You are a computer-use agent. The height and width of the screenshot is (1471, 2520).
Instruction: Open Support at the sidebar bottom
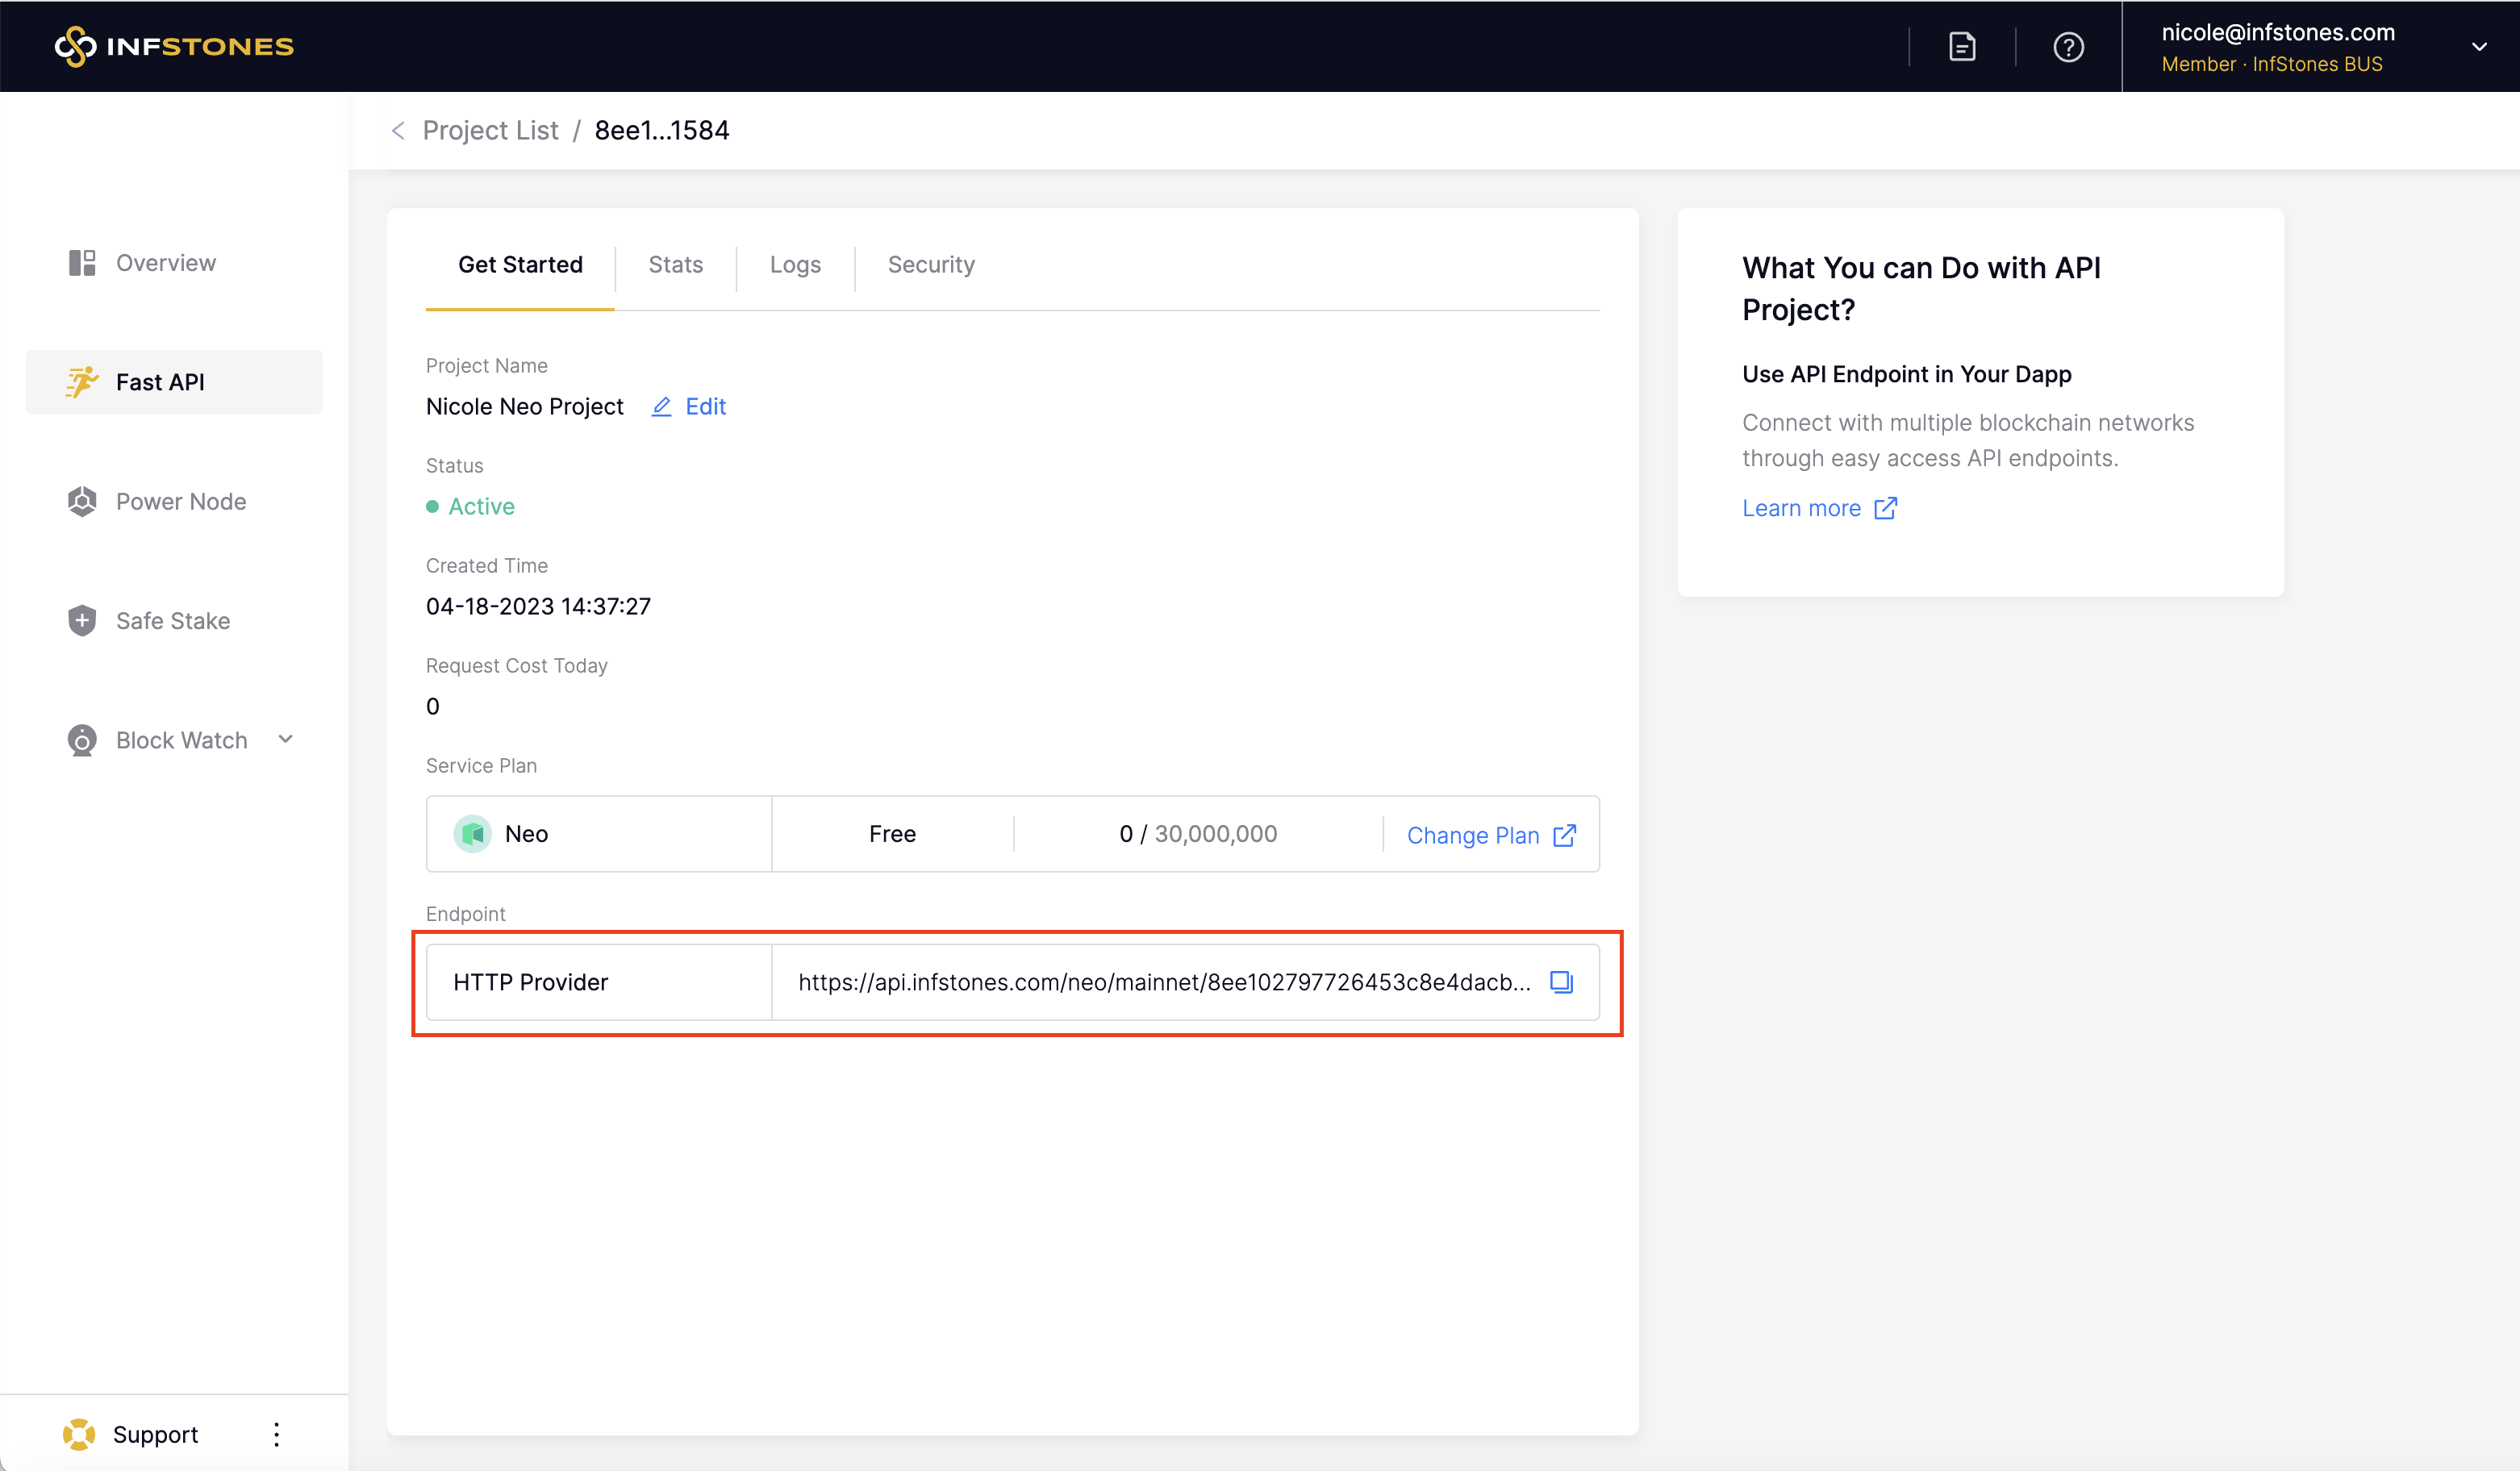pyautogui.click(x=155, y=1434)
